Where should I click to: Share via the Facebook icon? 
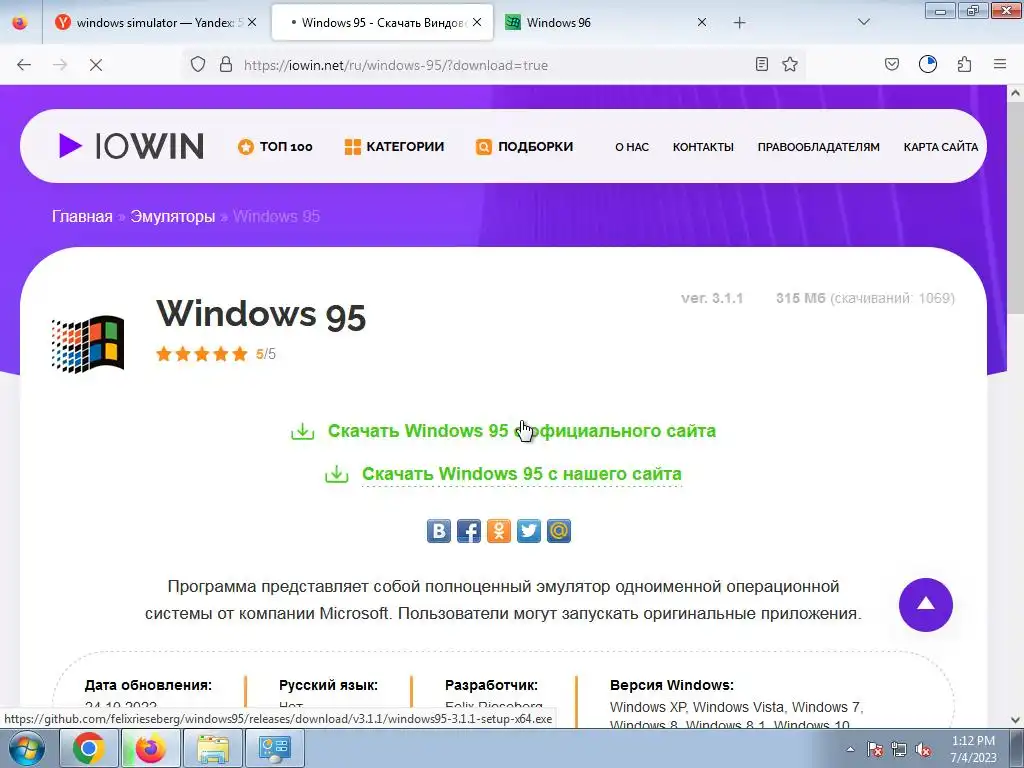click(x=469, y=531)
